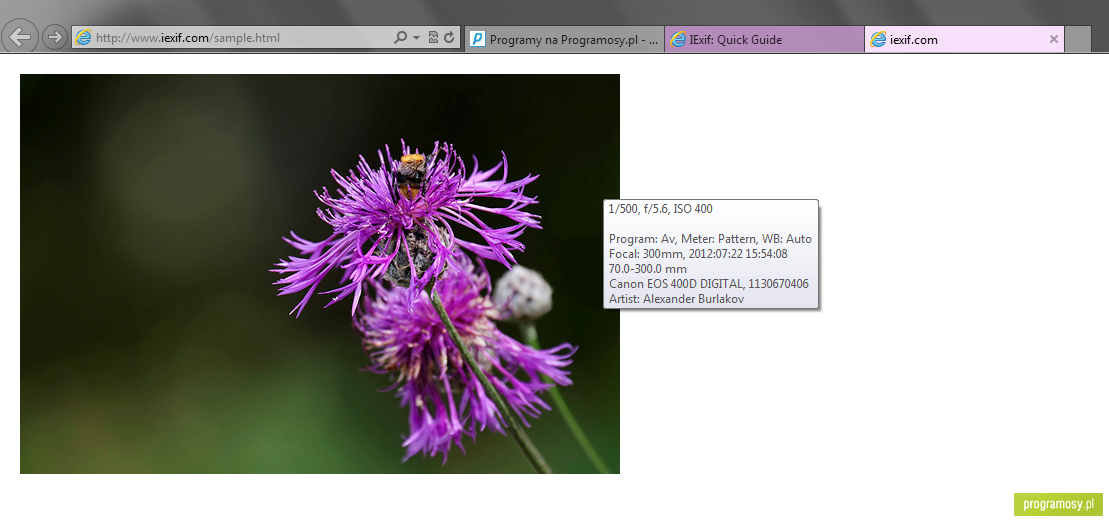Go back with the browser Back arrow
Image resolution: width=1109 pixels, height=522 pixels.
[x=21, y=37]
